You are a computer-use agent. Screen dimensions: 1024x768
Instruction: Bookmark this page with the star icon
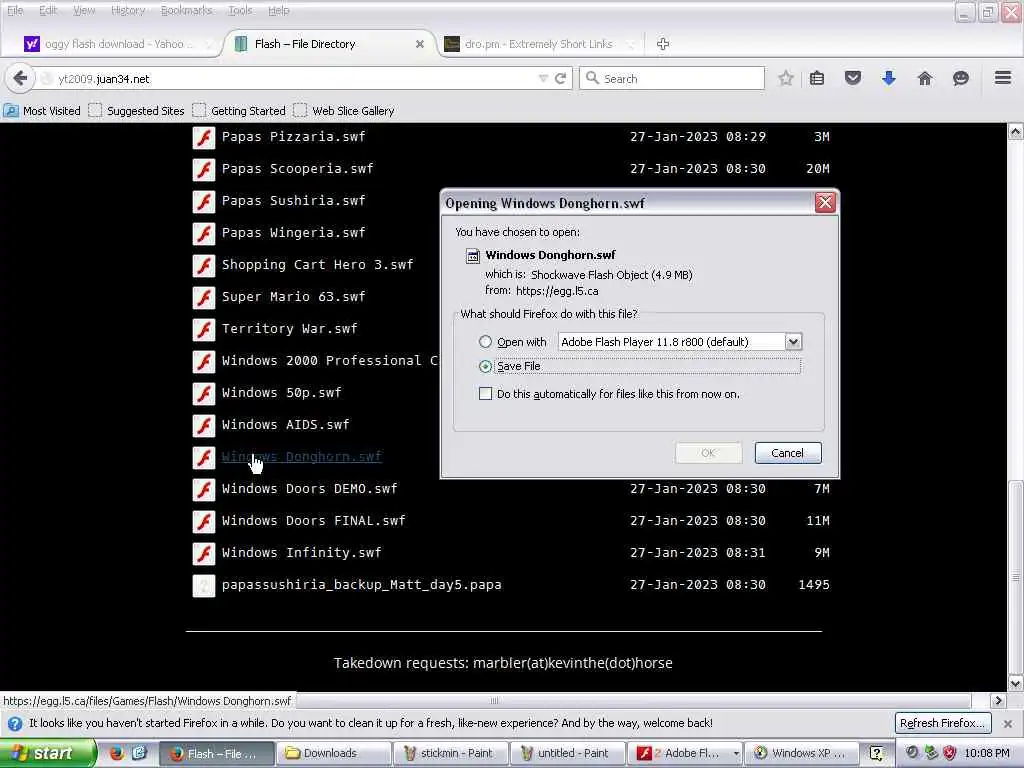(x=786, y=78)
